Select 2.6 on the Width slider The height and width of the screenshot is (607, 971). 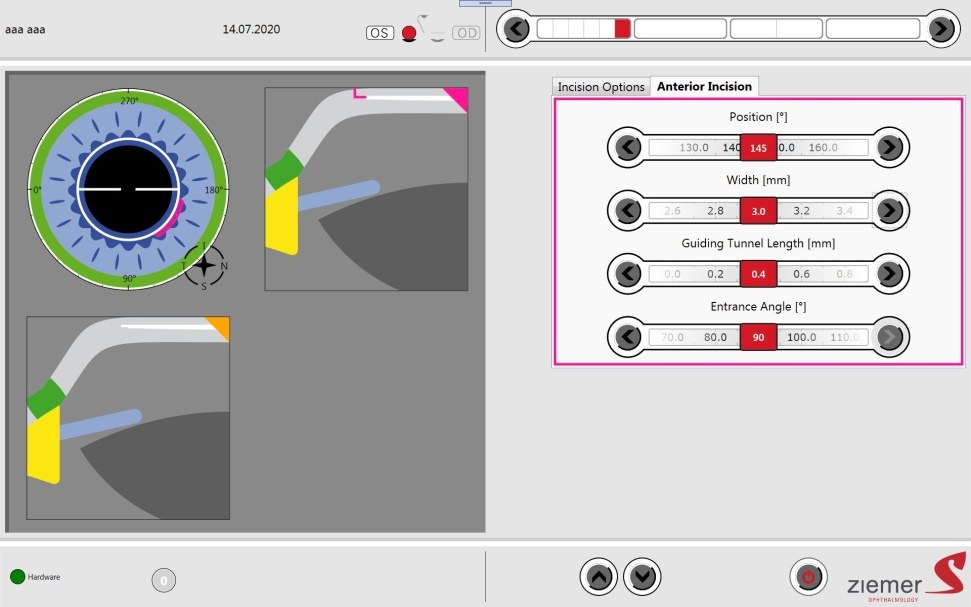point(672,211)
